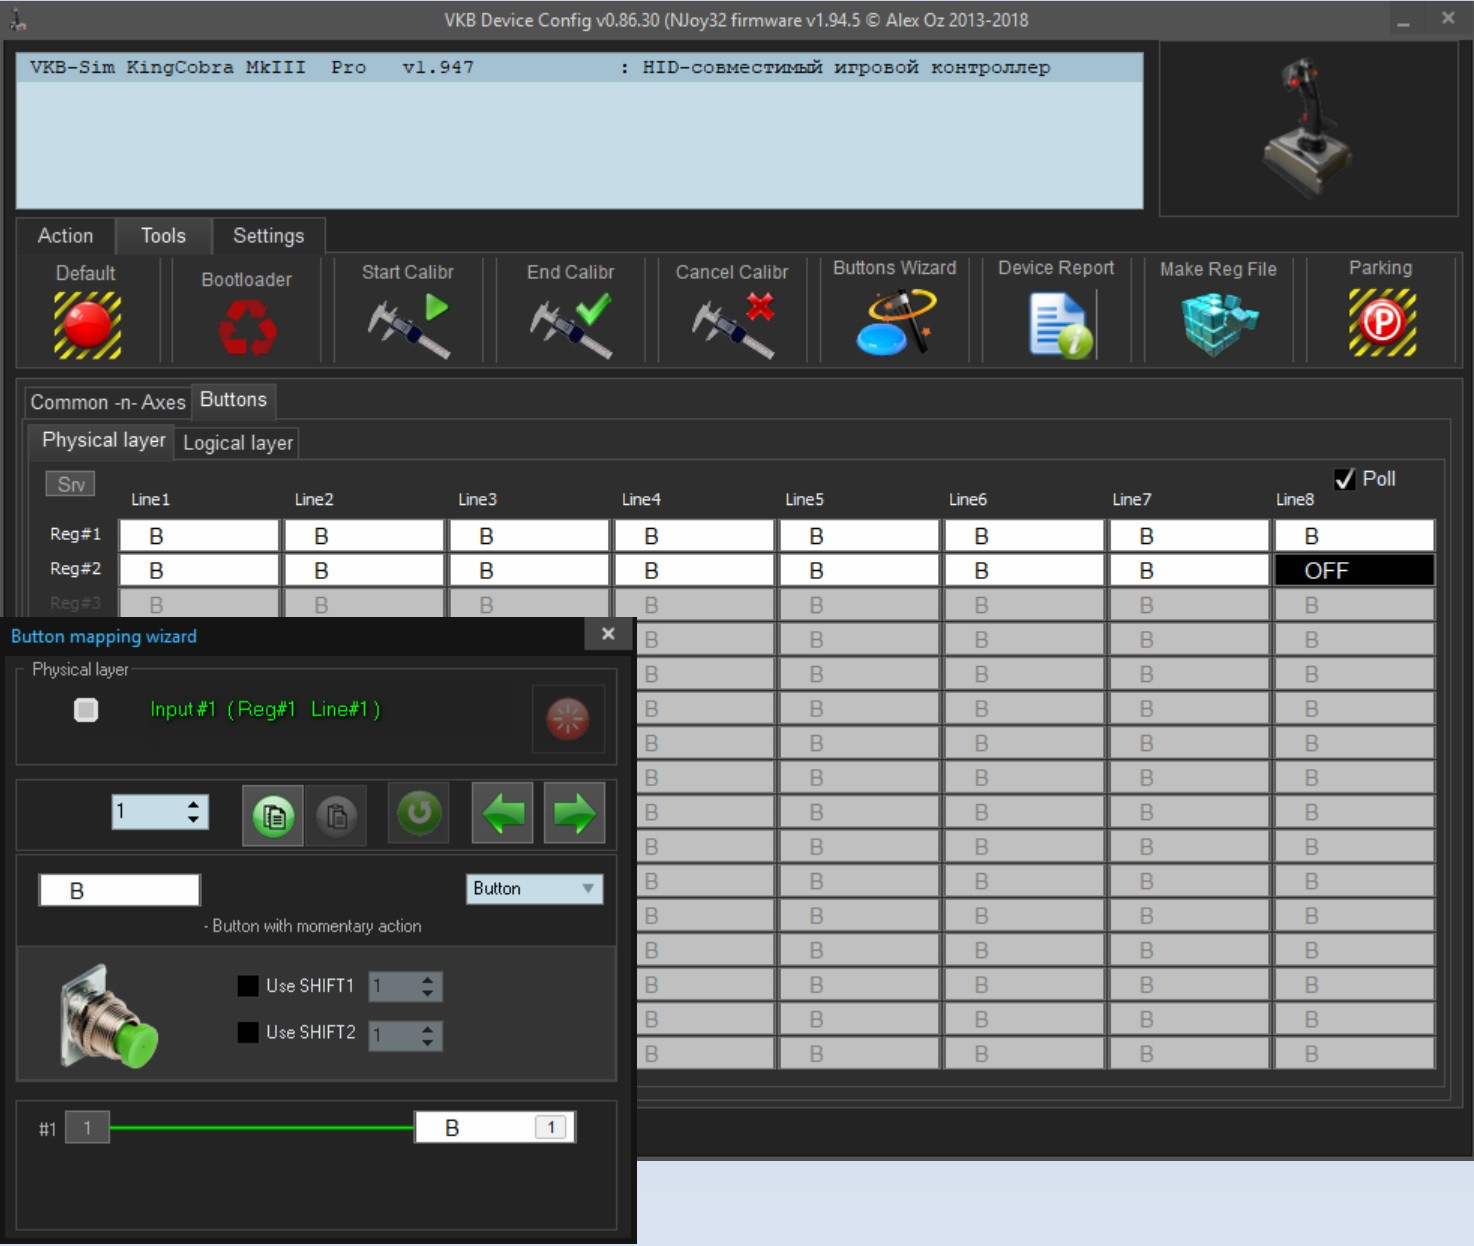The width and height of the screenshot is (1474, 1246).
Task: Click the red detect button in Physical layer
Action: pyautogui.click(x=568, y=719)
